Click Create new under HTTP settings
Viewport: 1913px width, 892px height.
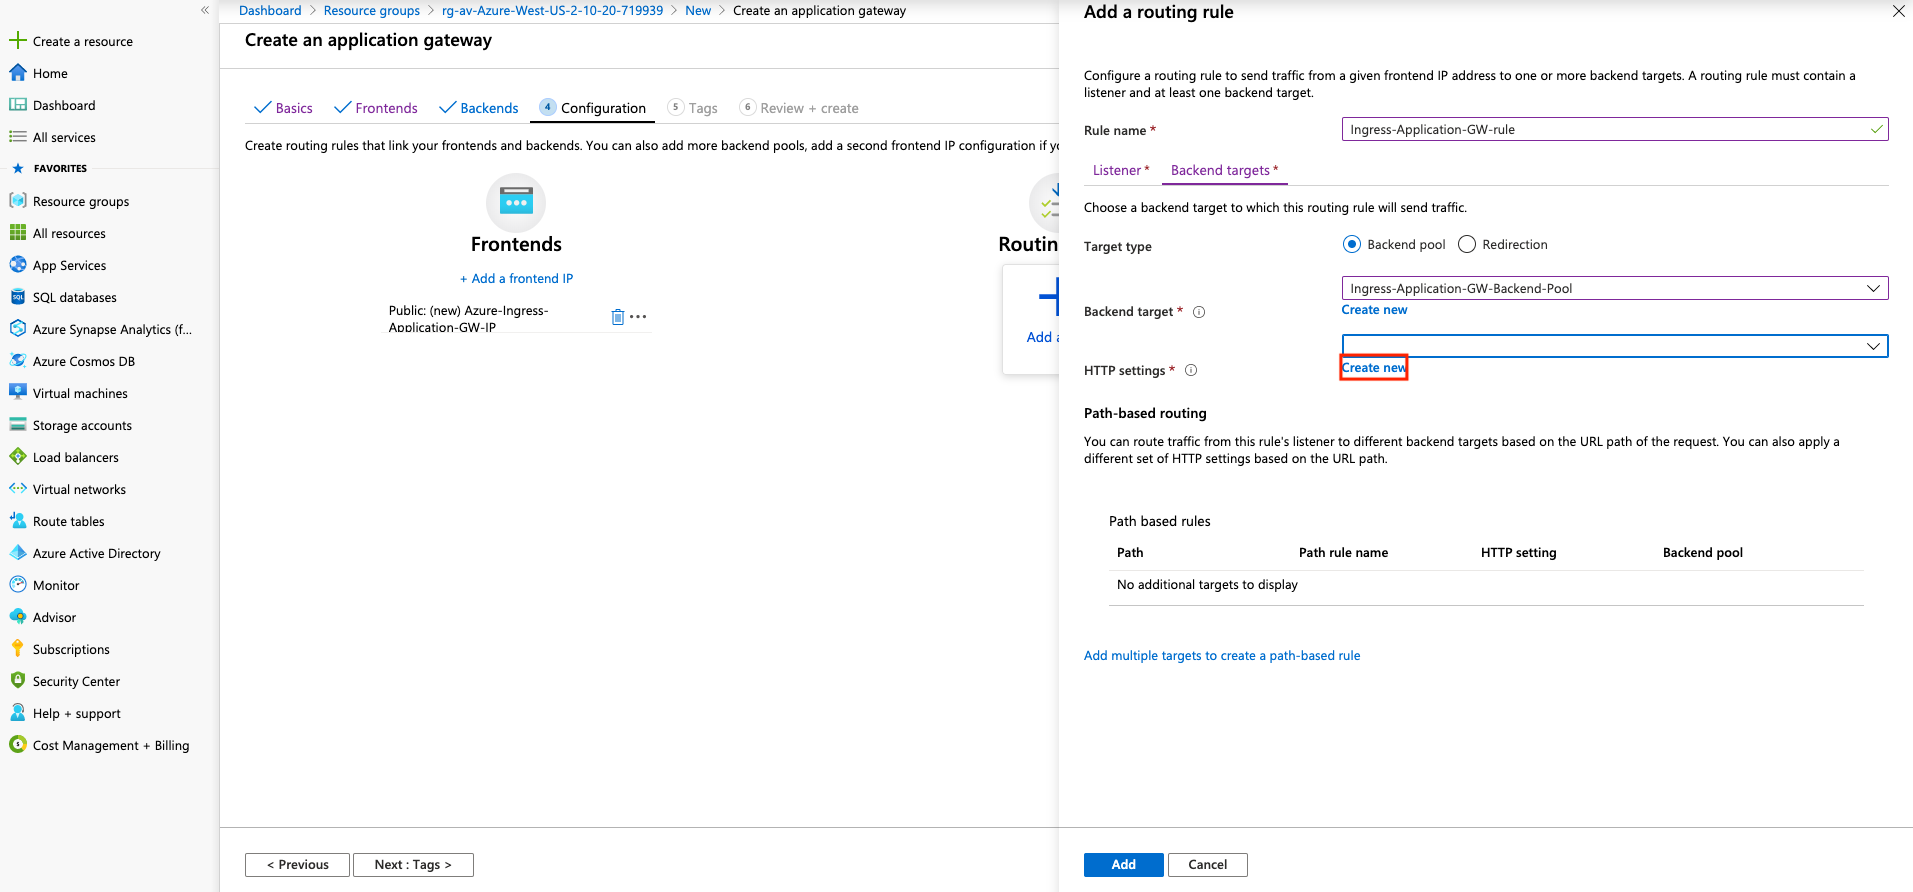pyautogui.click(x=1374, y=368)
